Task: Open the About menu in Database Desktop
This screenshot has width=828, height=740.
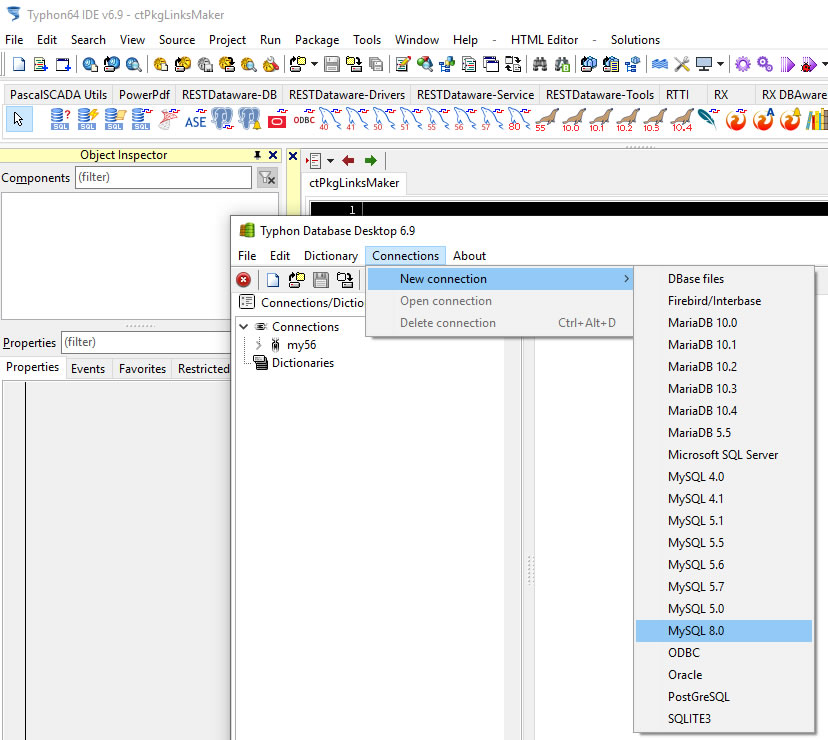Action: point(469,256)
